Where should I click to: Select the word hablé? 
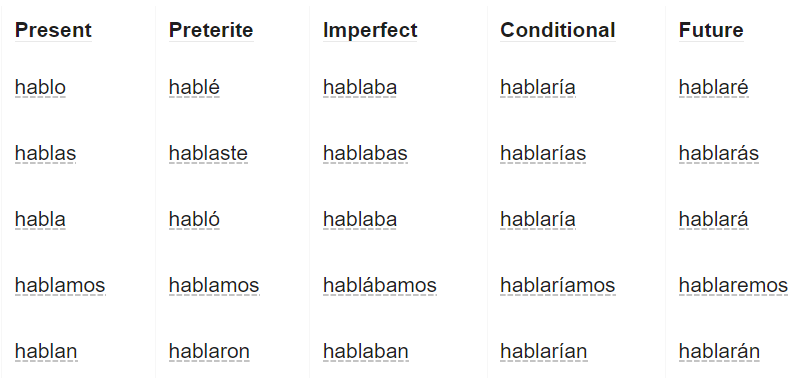tap(194, 87)
